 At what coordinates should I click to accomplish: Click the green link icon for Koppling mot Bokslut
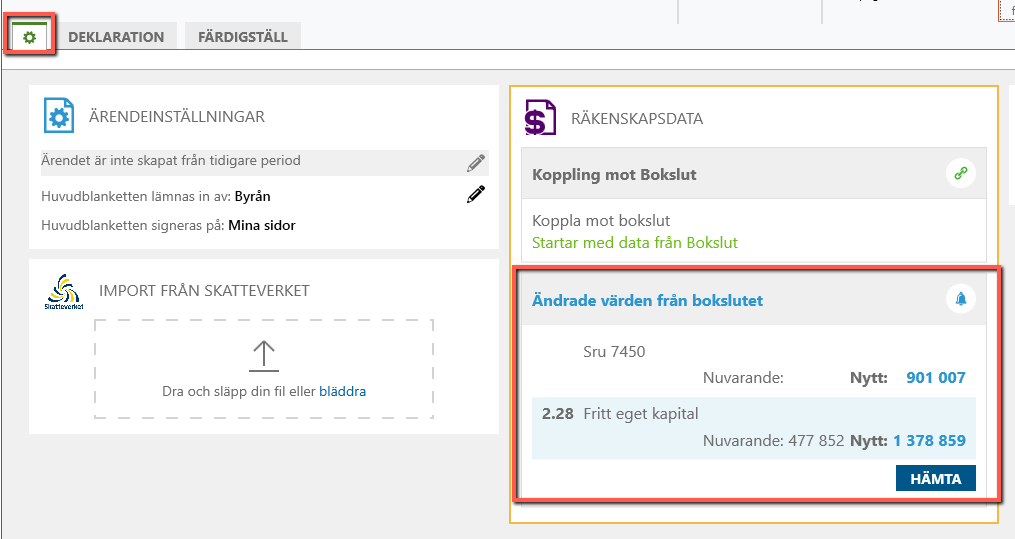(961, 173)
